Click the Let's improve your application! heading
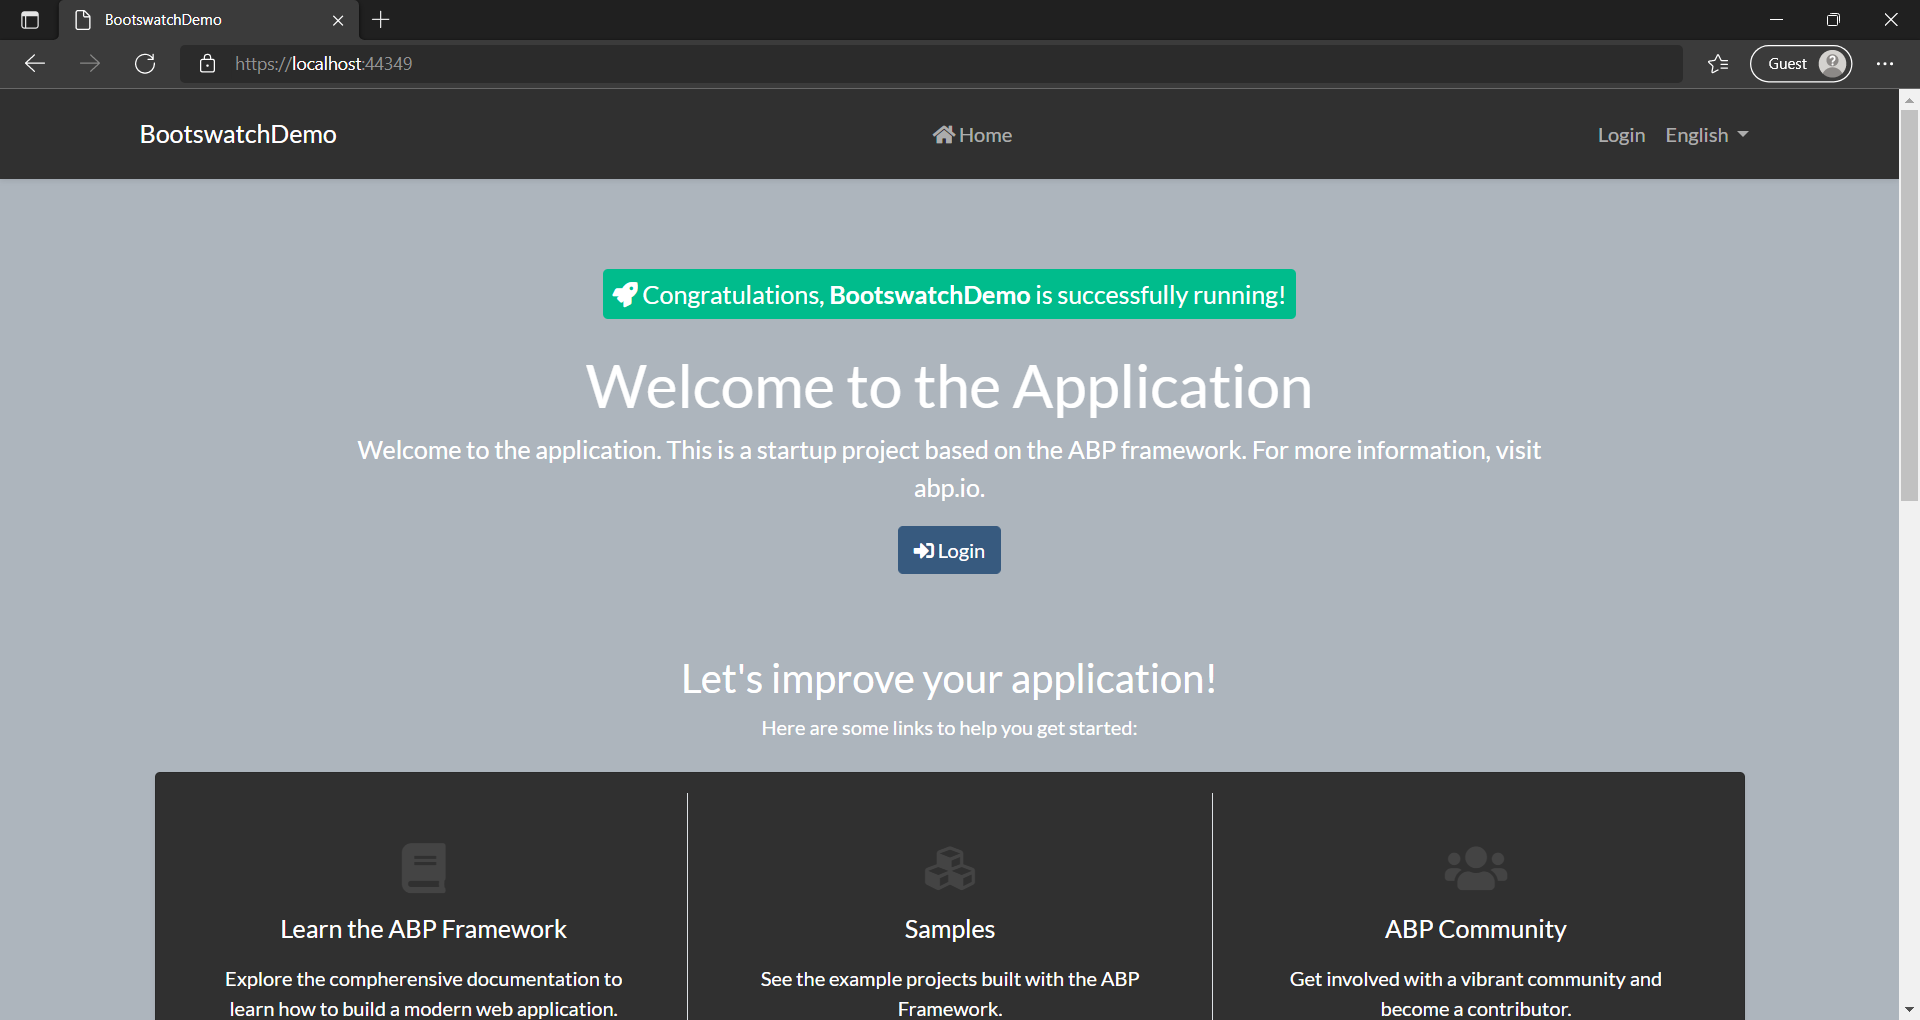 pyautogui.click(x=949, y=679)
